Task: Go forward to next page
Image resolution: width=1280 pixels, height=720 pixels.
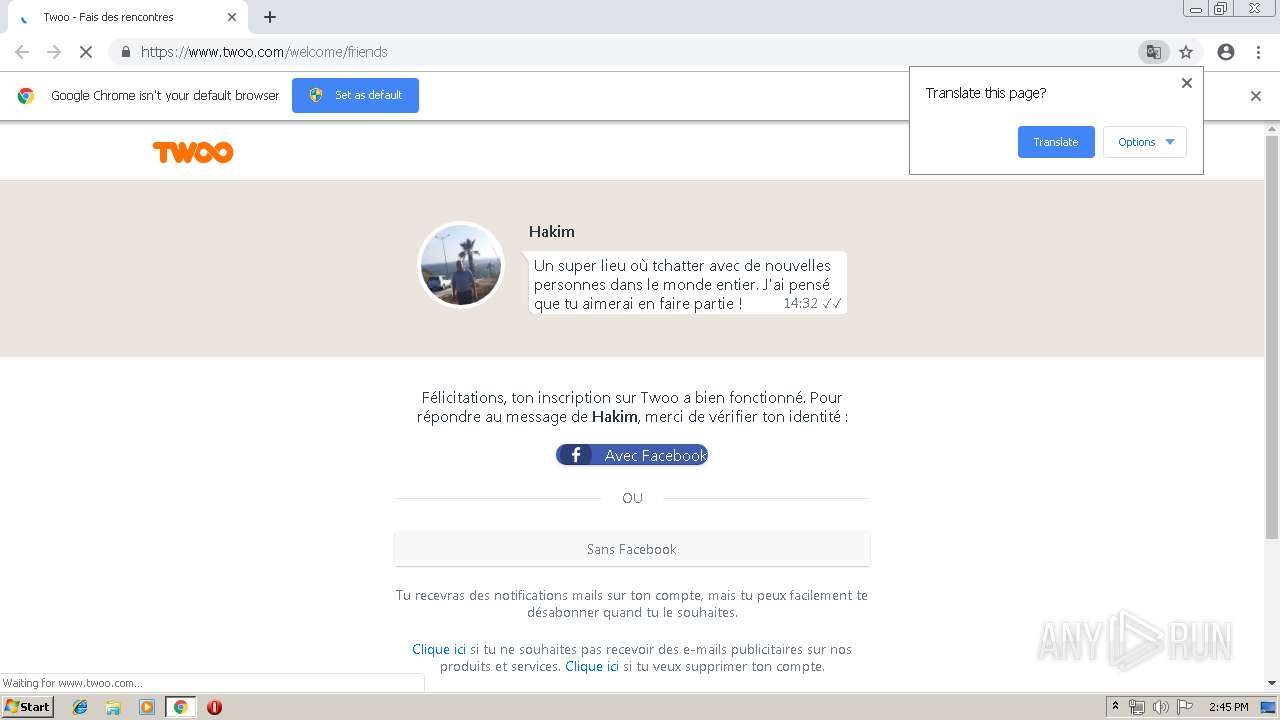Action: [54, 52]
